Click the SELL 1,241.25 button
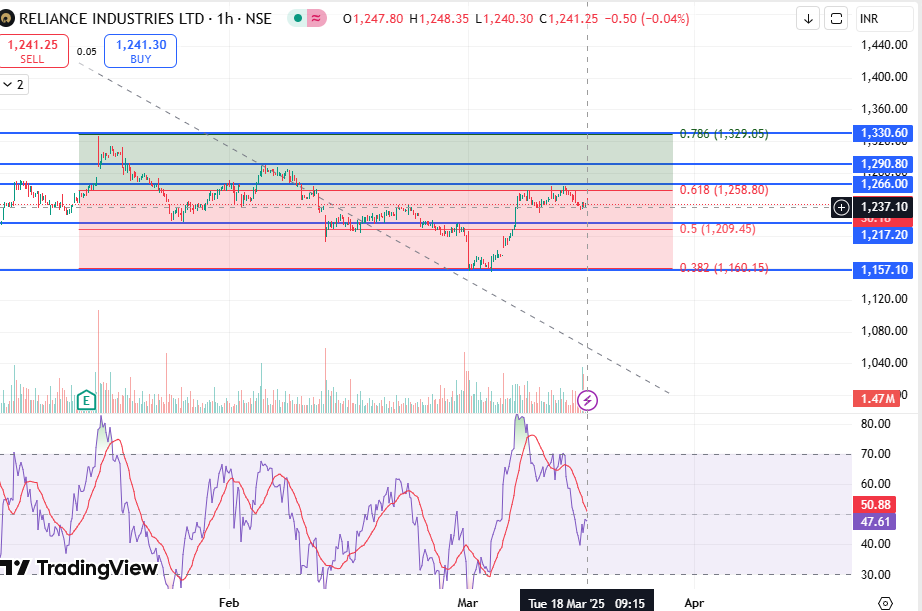The height and width of the screenshot is (611, 922). [x=33, y=51]
